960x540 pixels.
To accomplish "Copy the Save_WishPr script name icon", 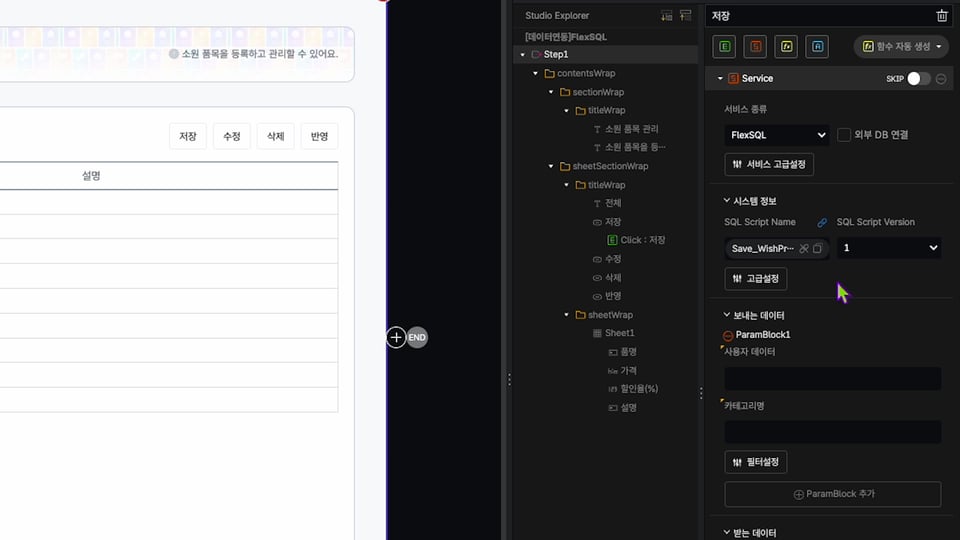I will click(817, 249).
